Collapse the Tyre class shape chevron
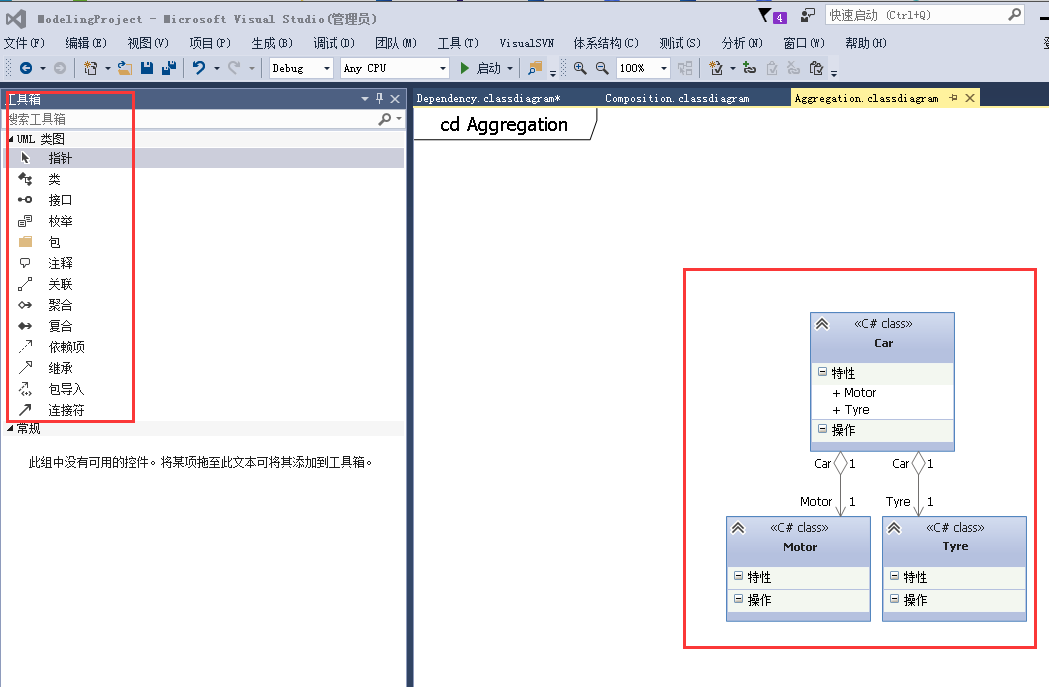Image resolution: width=1049 pixels, height=687 pixels. click(894, 528)
